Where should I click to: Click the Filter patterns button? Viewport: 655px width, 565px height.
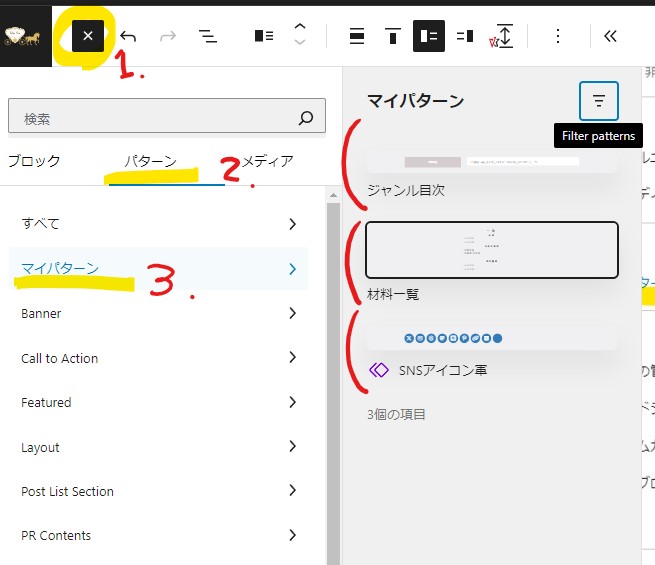[x=599, y=101]
